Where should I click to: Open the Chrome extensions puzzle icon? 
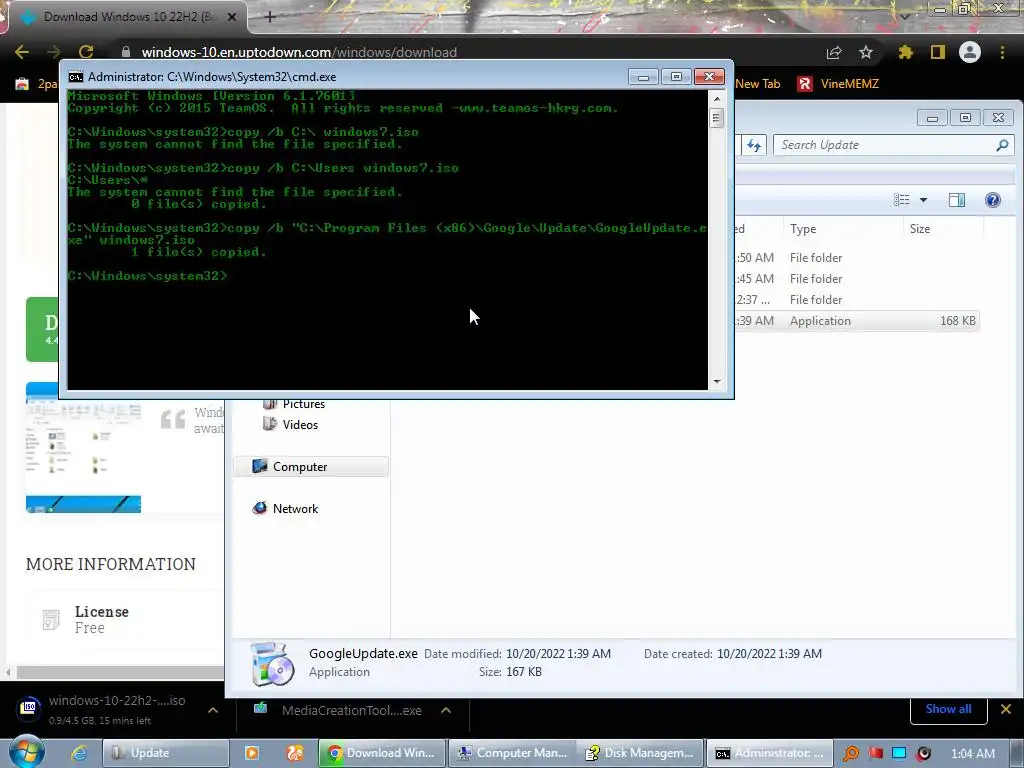click(x=905, y=52)
